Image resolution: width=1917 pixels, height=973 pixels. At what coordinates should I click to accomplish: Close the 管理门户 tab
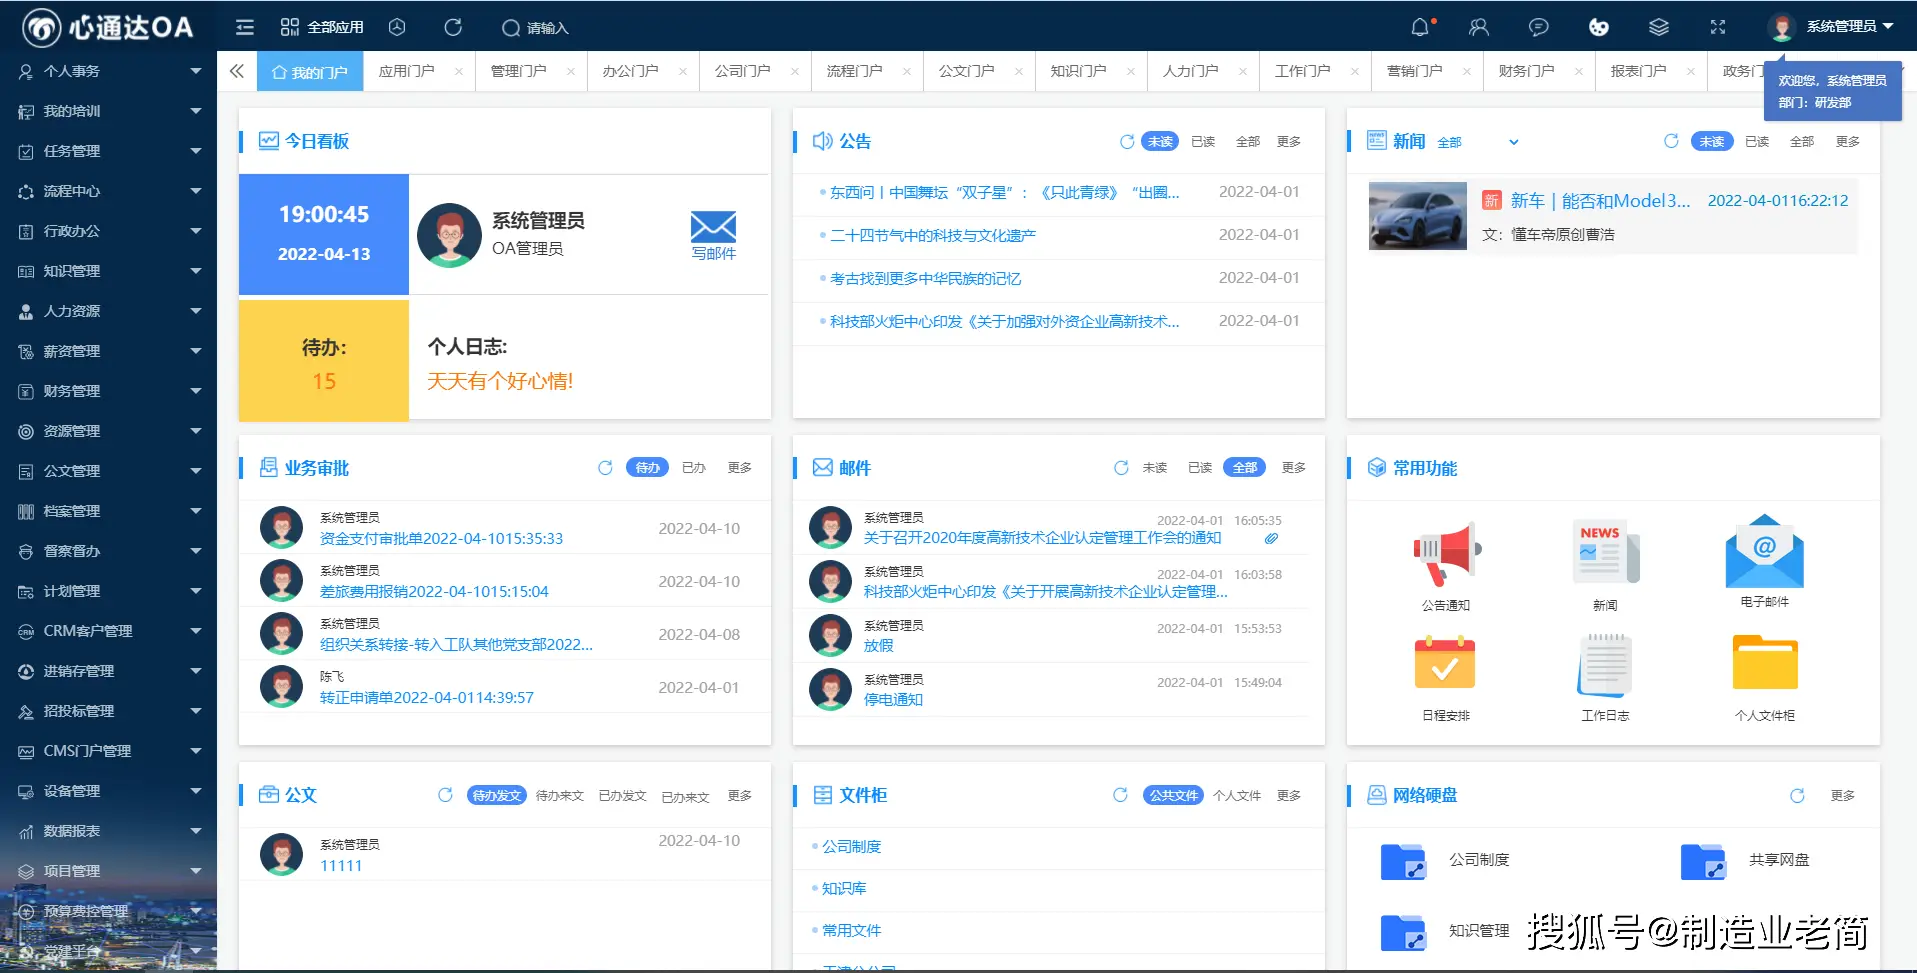(x=570, y=71)
